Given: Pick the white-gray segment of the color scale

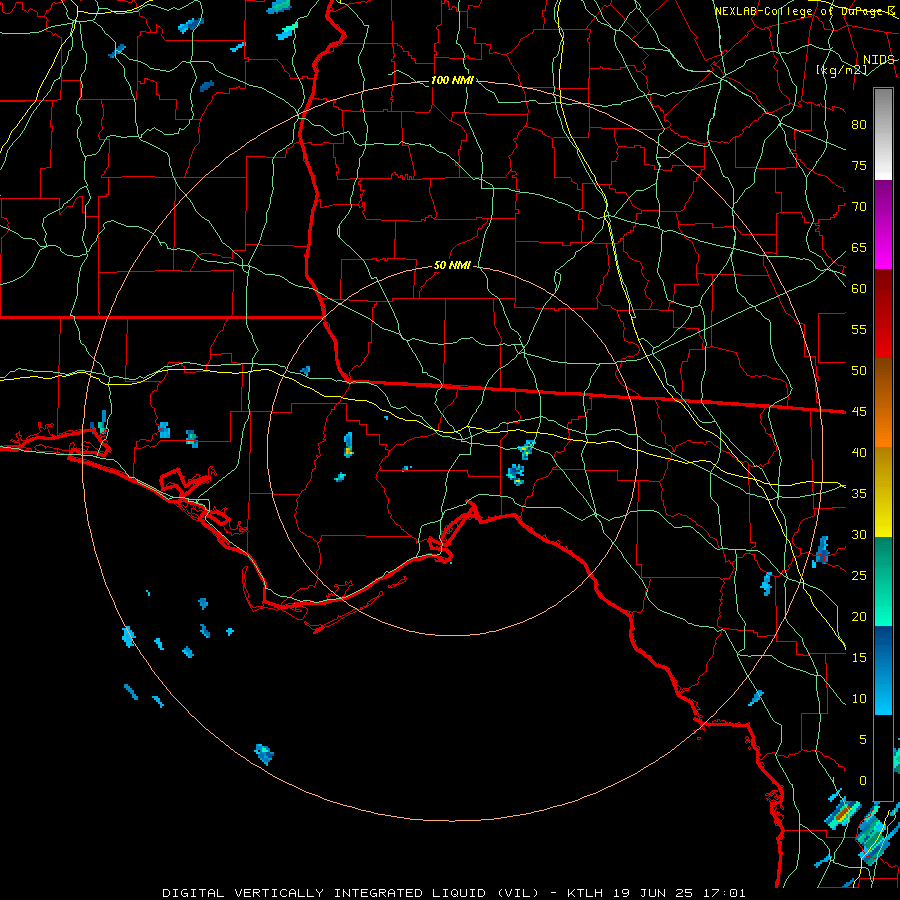Looking at the screenshot, I should (883, 134).
